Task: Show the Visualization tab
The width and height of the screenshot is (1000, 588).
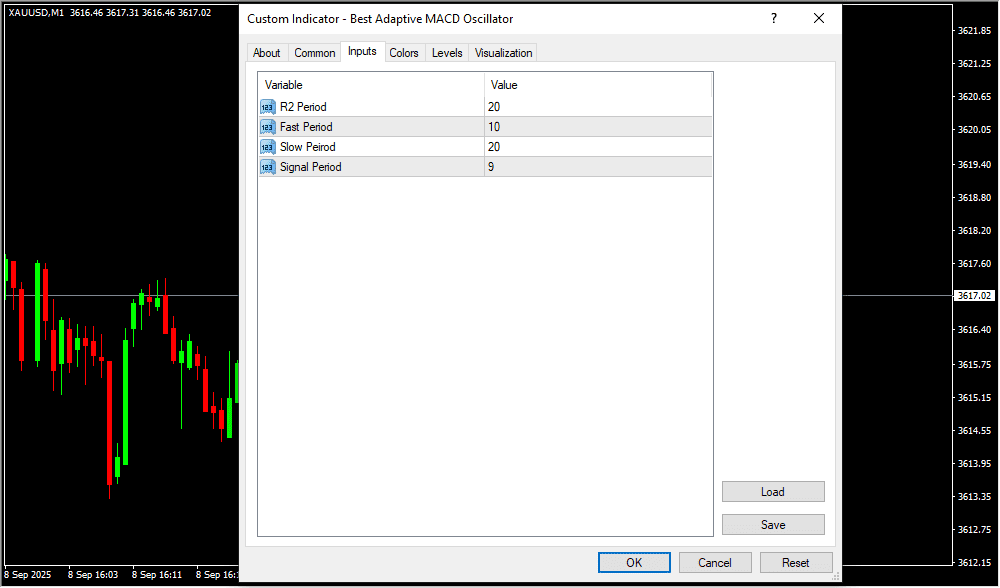Action: 503,53
